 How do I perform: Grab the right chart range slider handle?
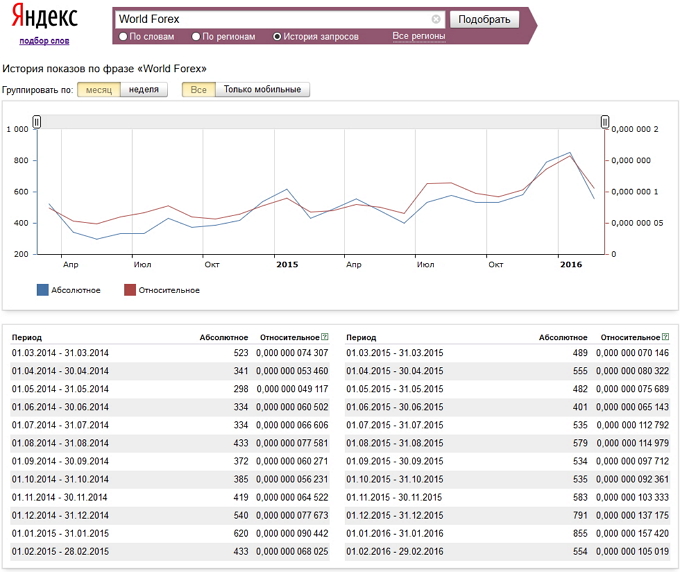[x=605, y=122]
